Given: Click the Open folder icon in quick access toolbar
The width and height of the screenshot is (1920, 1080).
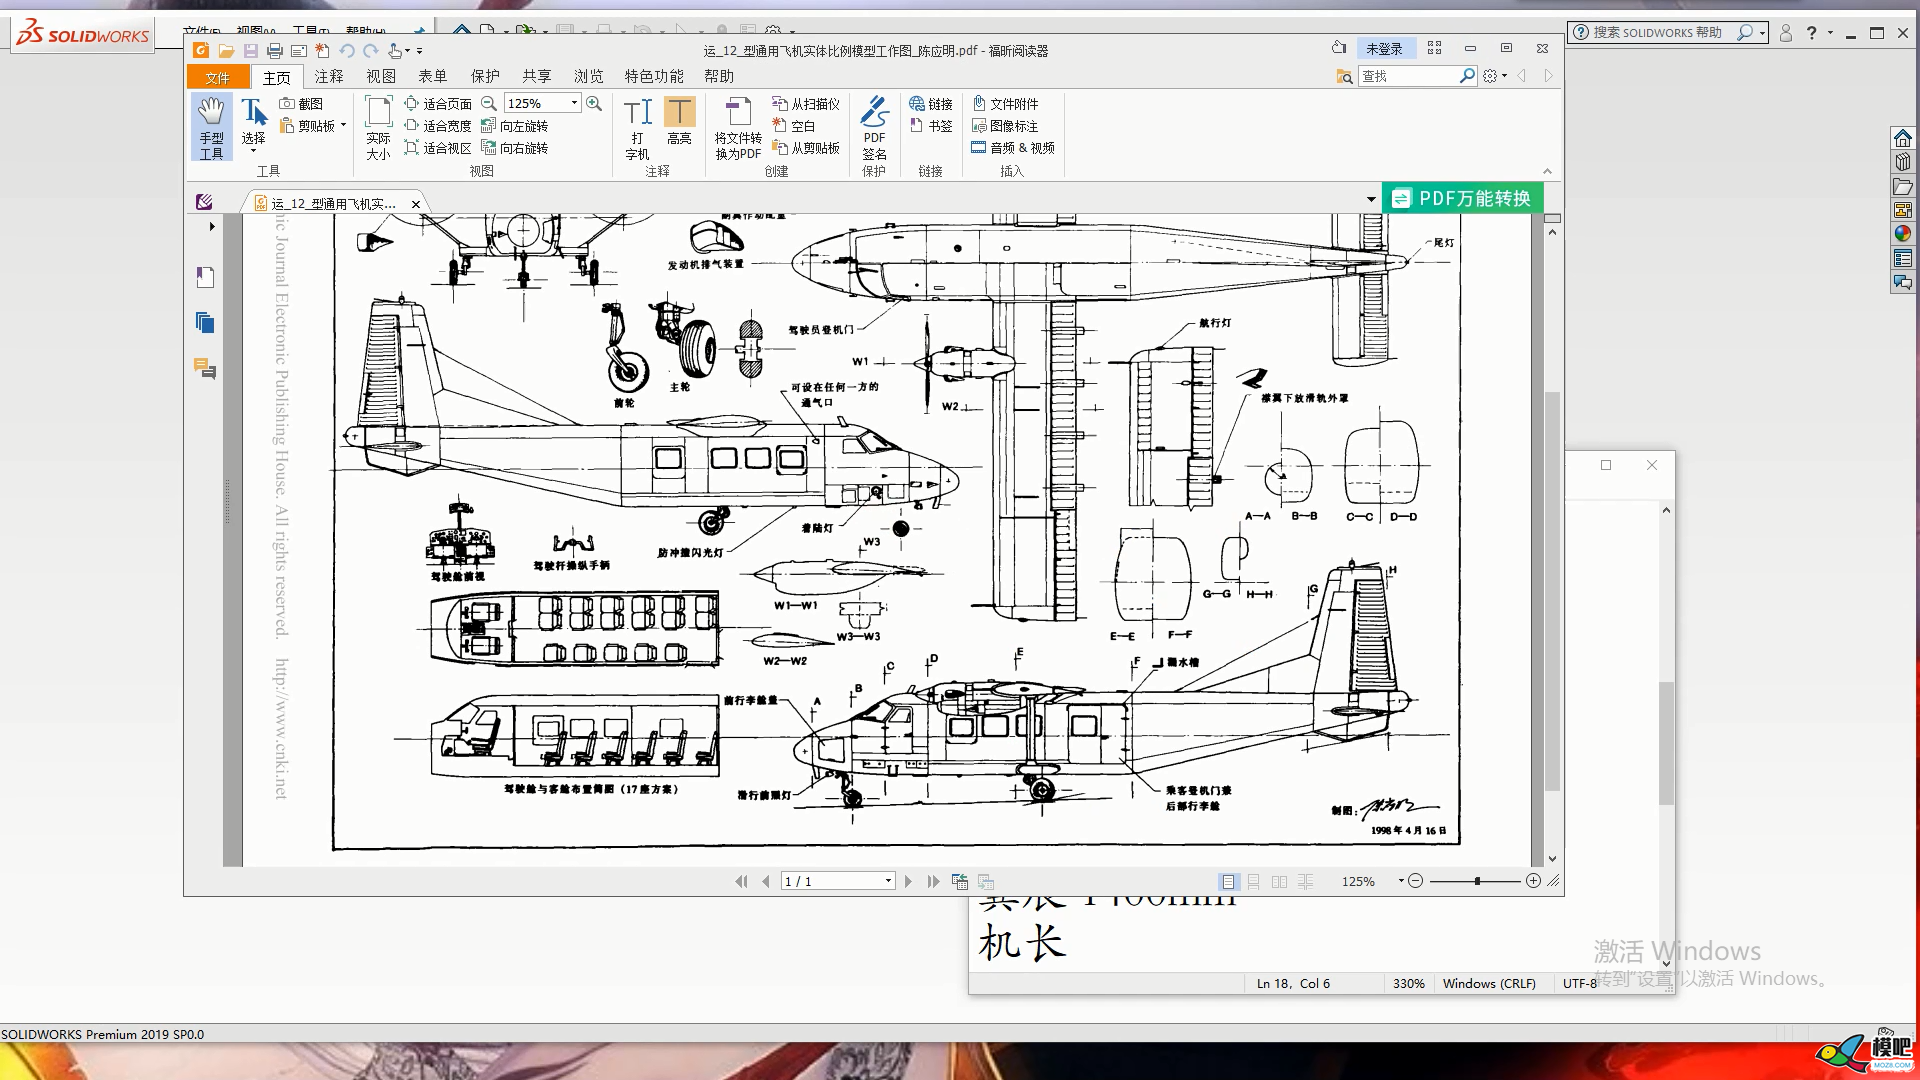Looking at the screenshot, I should (x=226, y=50).
